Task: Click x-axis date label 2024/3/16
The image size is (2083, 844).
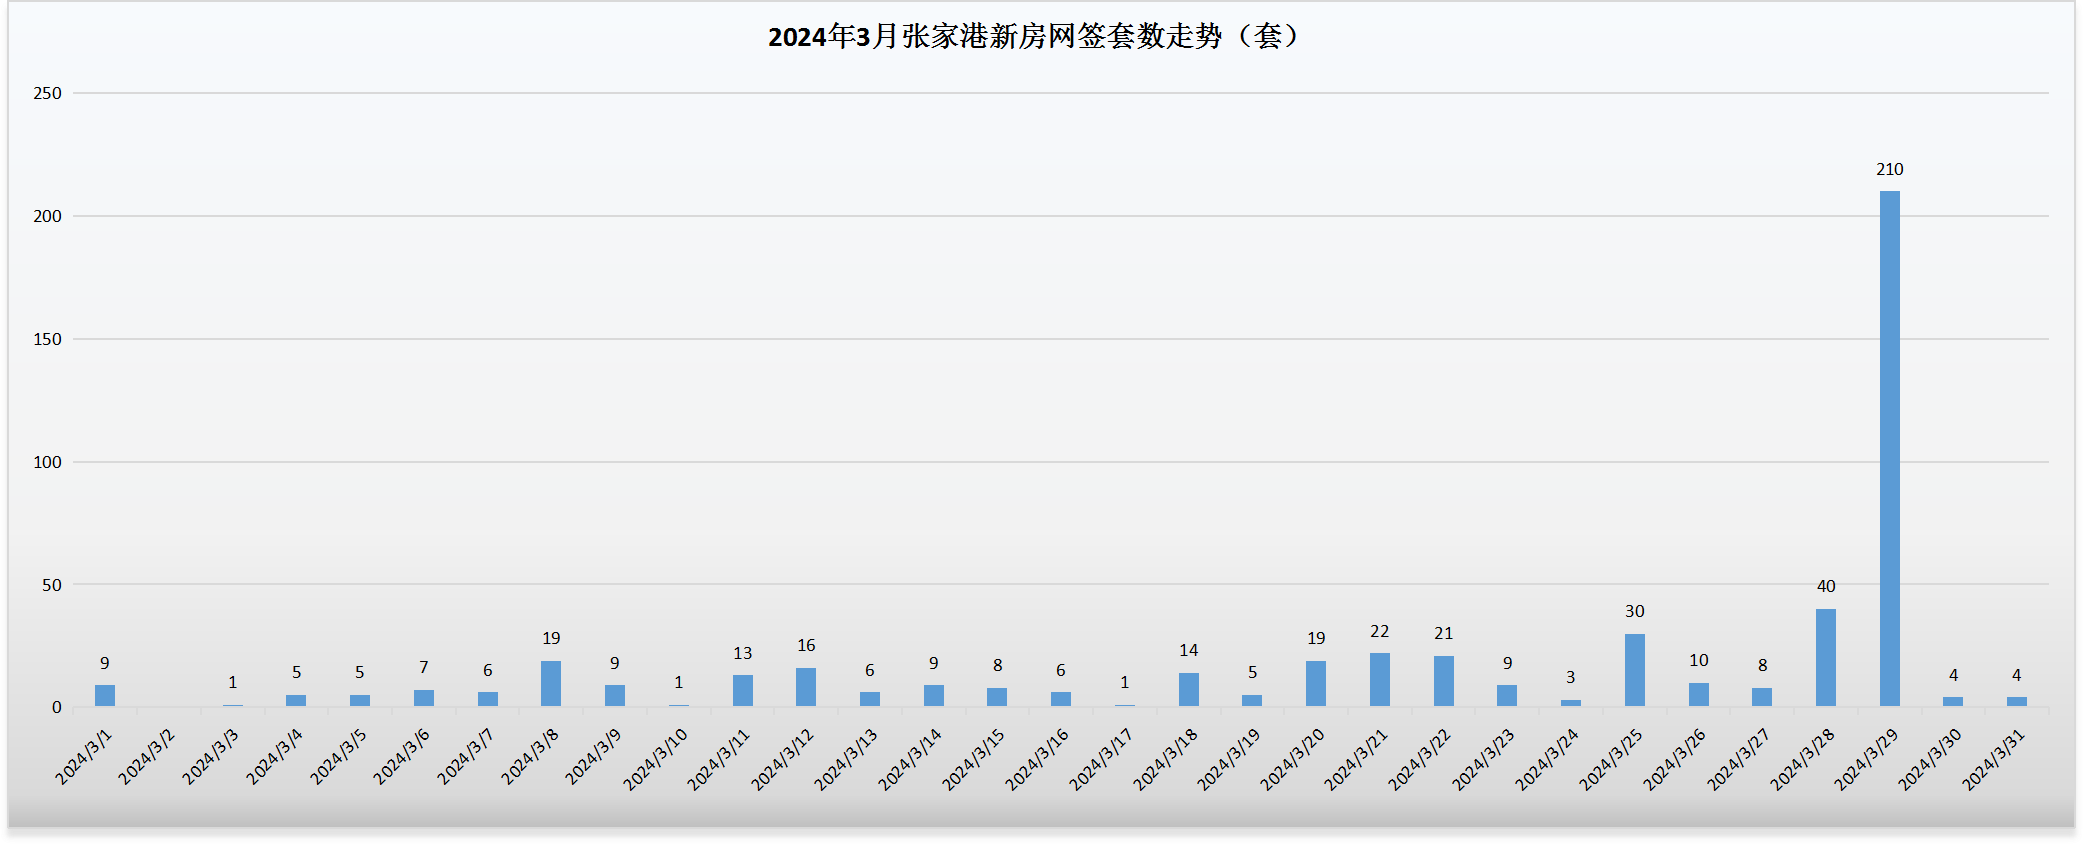Action: coord(1038,759)
